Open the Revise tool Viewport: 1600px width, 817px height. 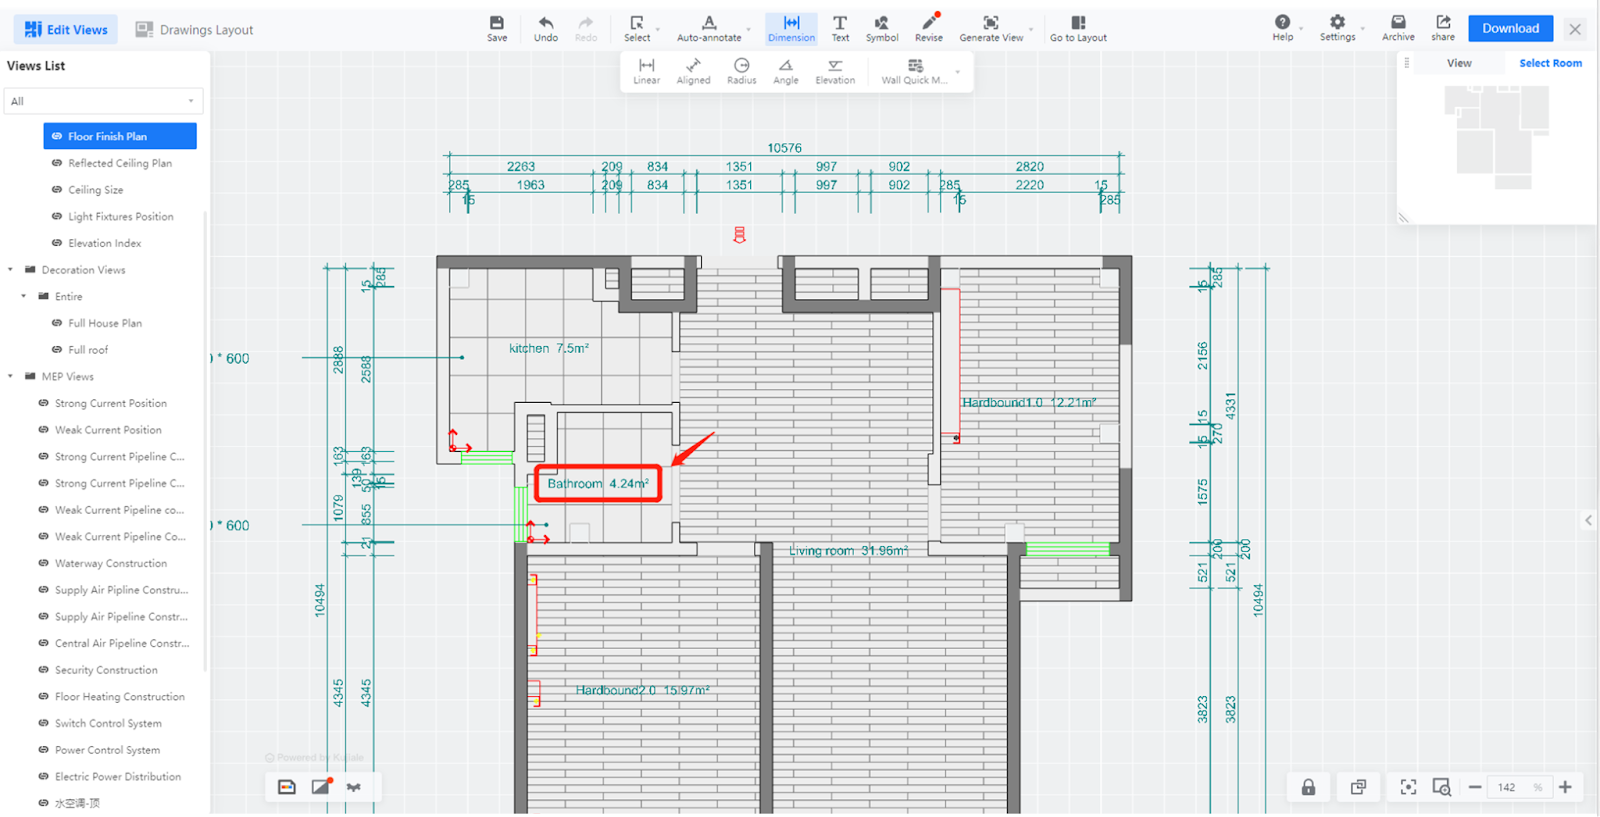click(929, 29)
